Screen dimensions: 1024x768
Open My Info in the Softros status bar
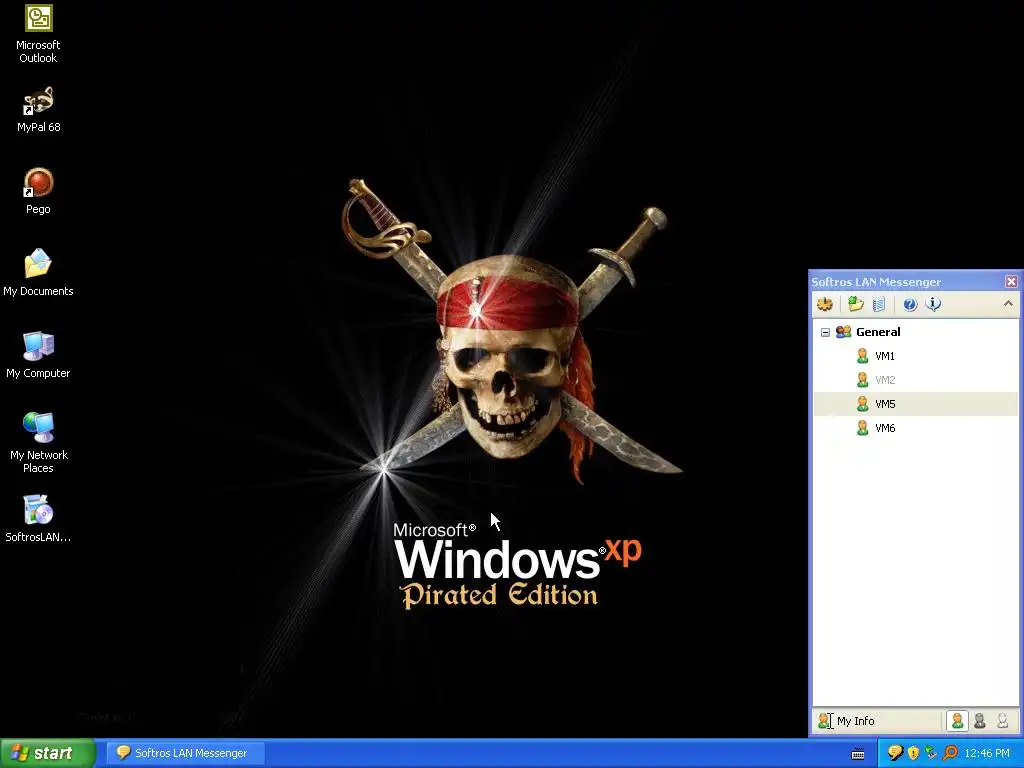(846, 721)
